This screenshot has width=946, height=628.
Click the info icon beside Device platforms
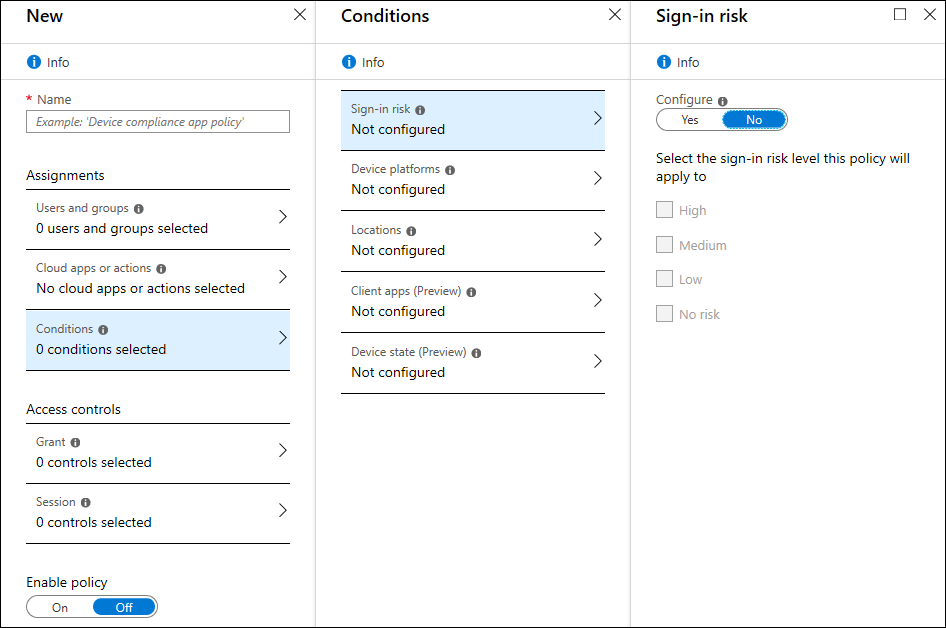tap(450, 170)
